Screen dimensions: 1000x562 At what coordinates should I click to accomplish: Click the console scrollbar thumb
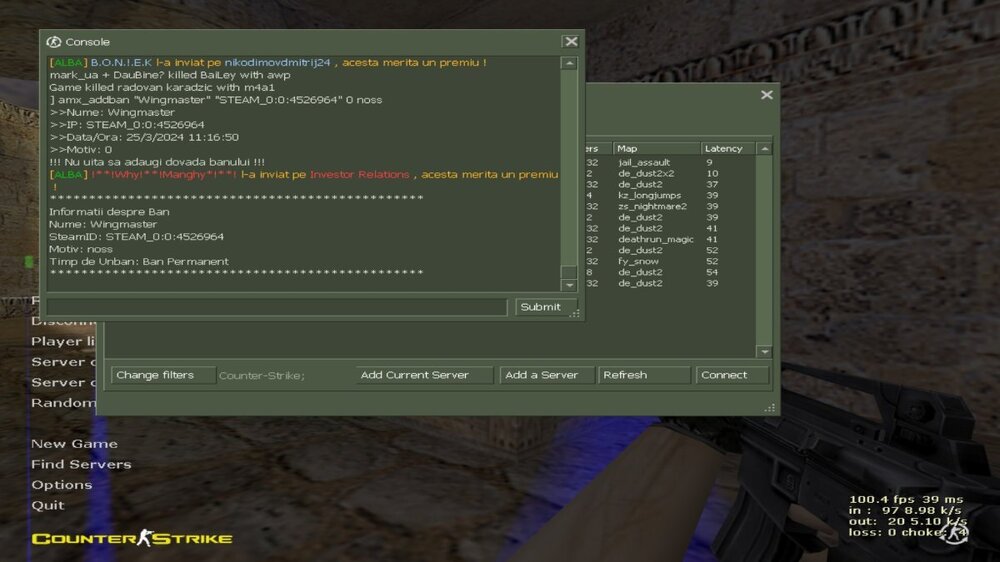click(569, 272)
